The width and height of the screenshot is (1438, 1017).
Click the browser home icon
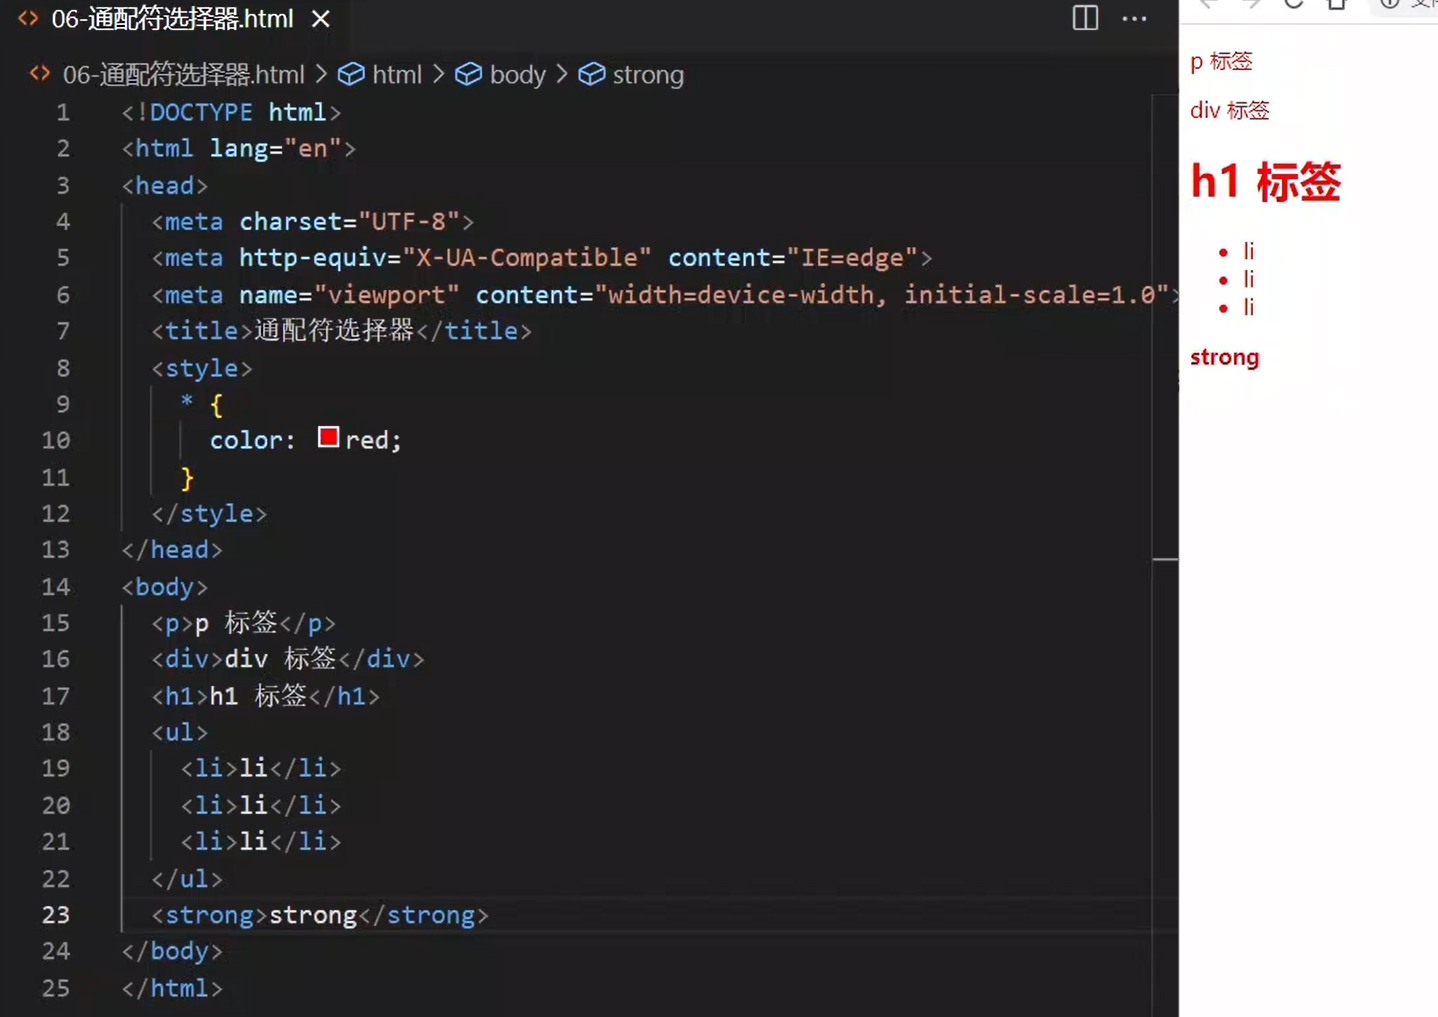coord(1337,4)
